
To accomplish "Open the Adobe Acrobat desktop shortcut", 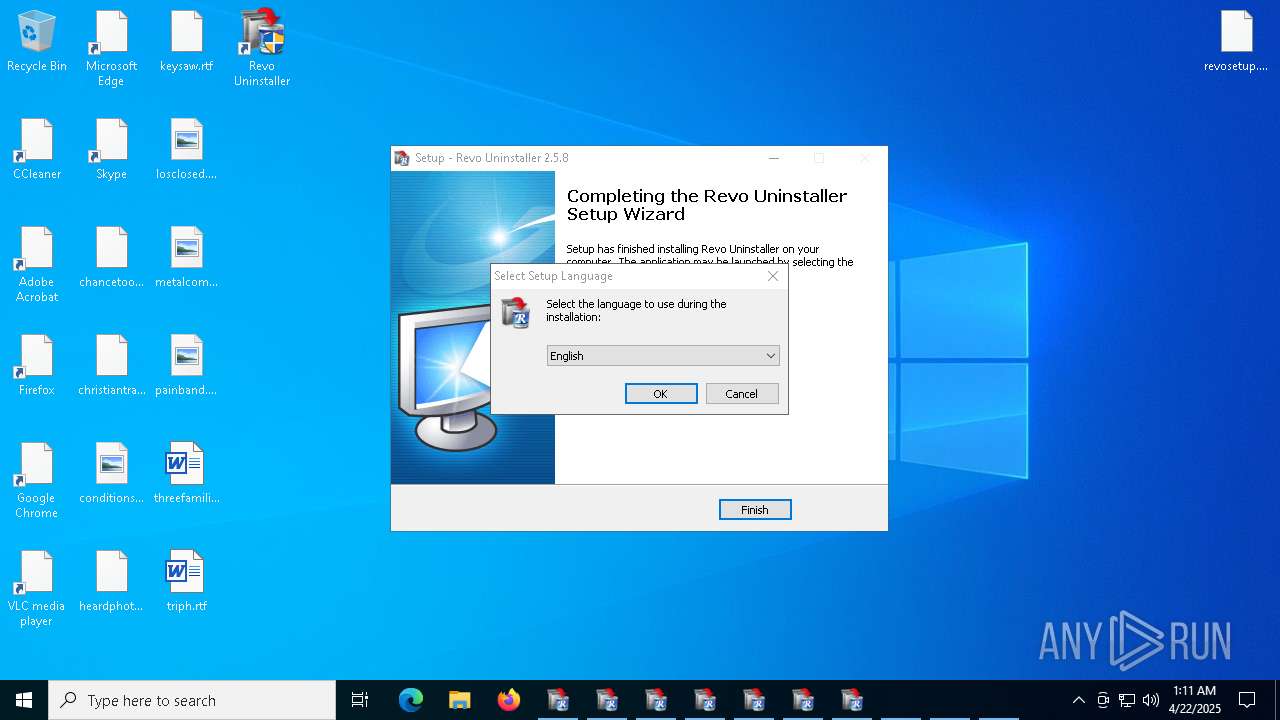I will coord(37,265).
